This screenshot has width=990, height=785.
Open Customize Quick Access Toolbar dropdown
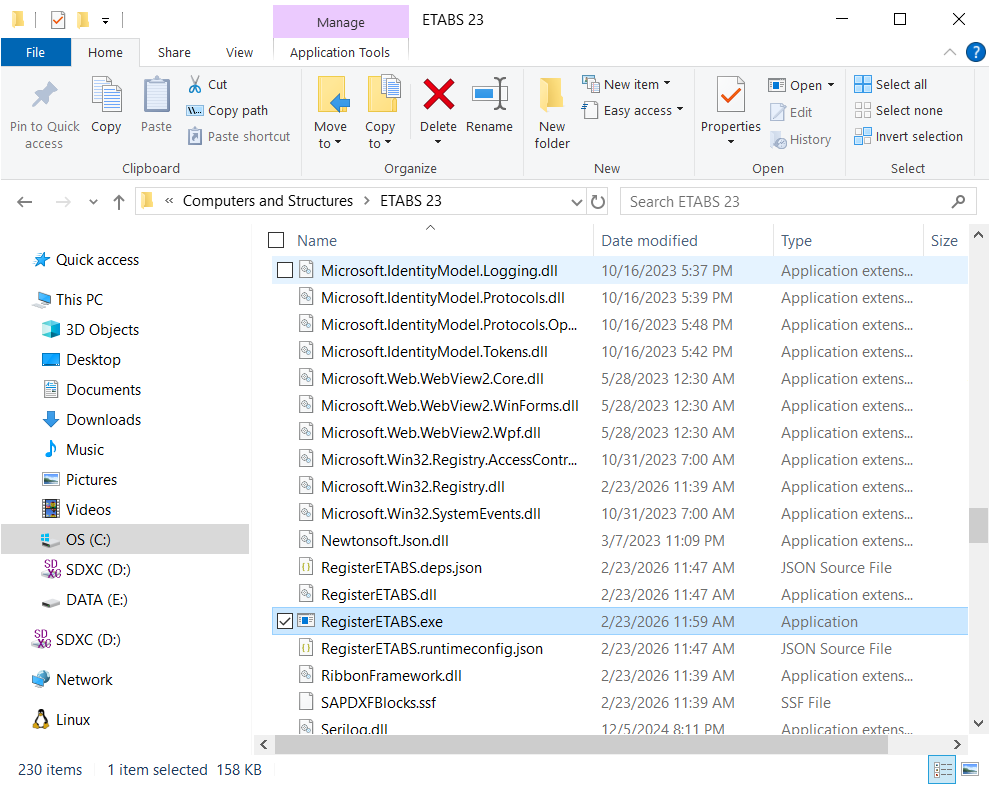coord(105,21)
